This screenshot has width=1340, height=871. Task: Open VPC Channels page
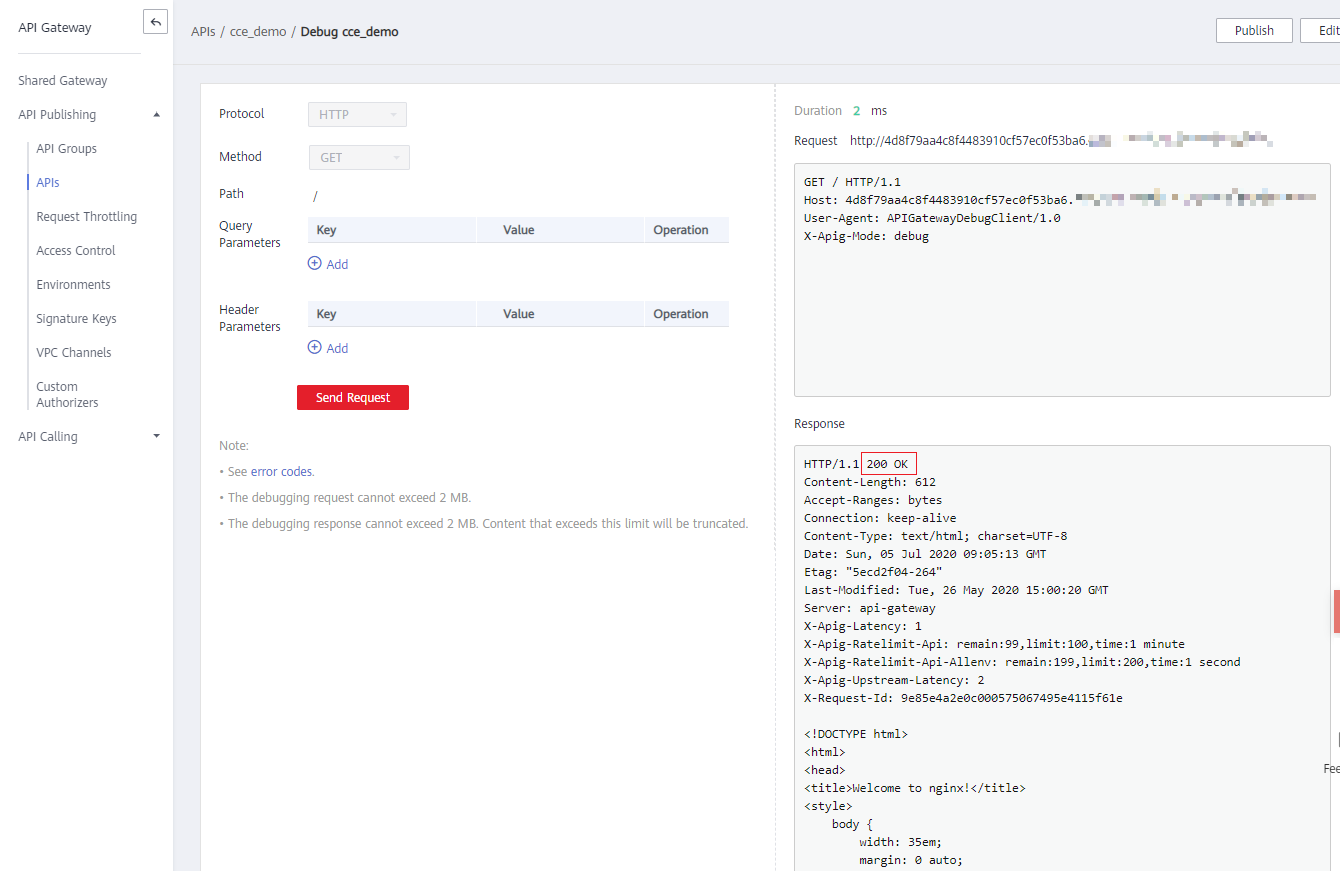(74, 353)
